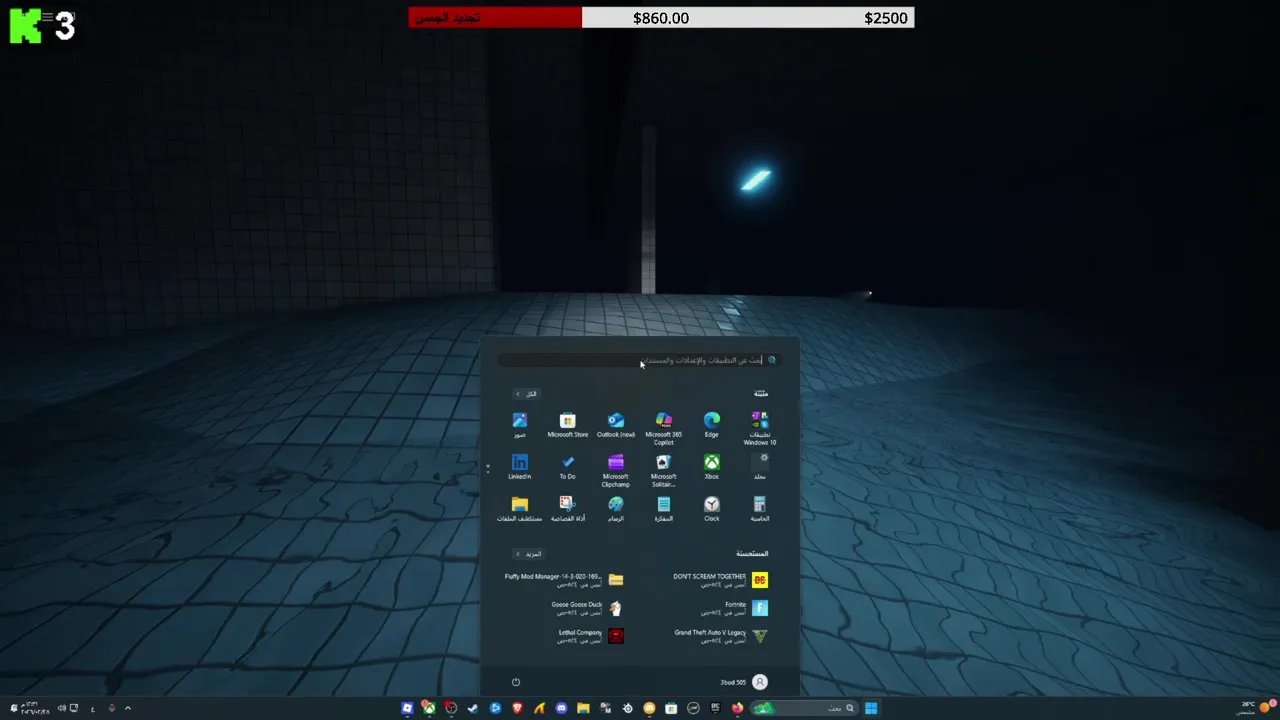Open Microsoft 365 Copilot
This screenshot has height=720, width=1280.
(x=663, y=429)
